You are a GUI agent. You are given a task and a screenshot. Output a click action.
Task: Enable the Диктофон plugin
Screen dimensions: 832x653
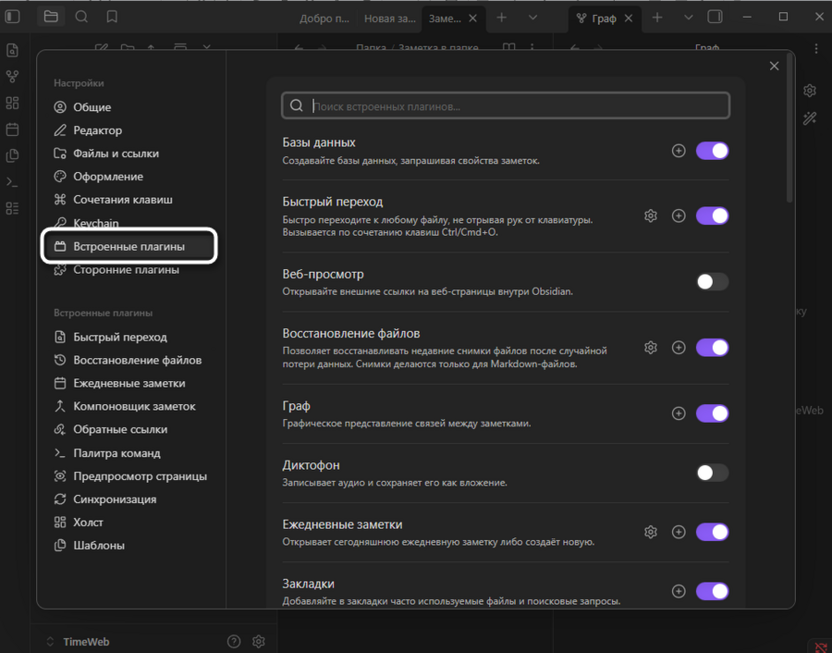pos(712,472)
